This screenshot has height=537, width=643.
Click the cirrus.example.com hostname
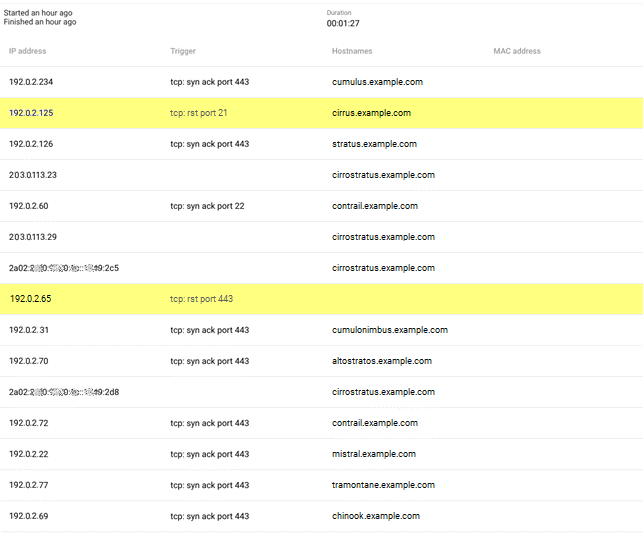click(371, 113)
